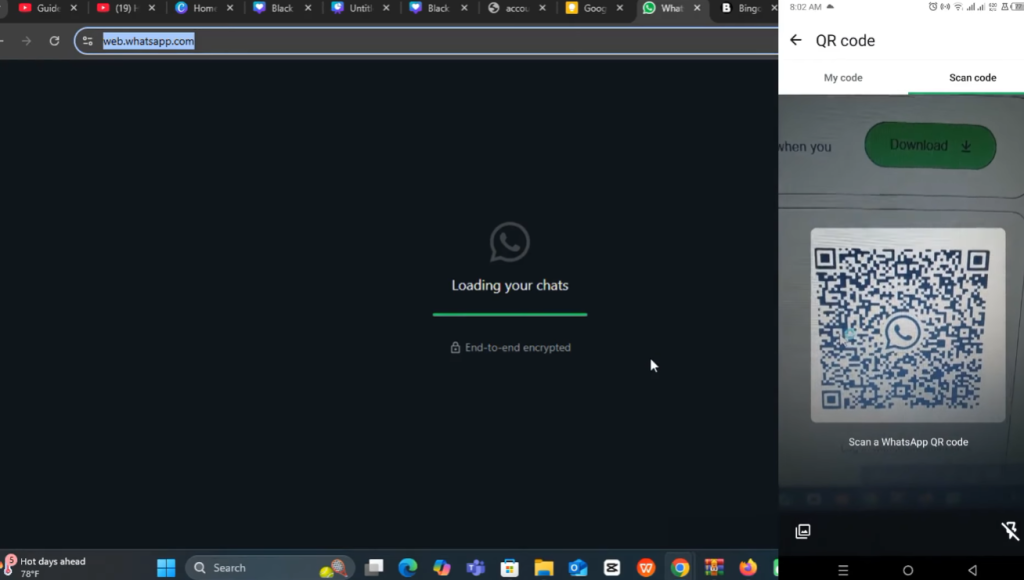
Task: Open Outlook from the taskbar
Action: 578,568
